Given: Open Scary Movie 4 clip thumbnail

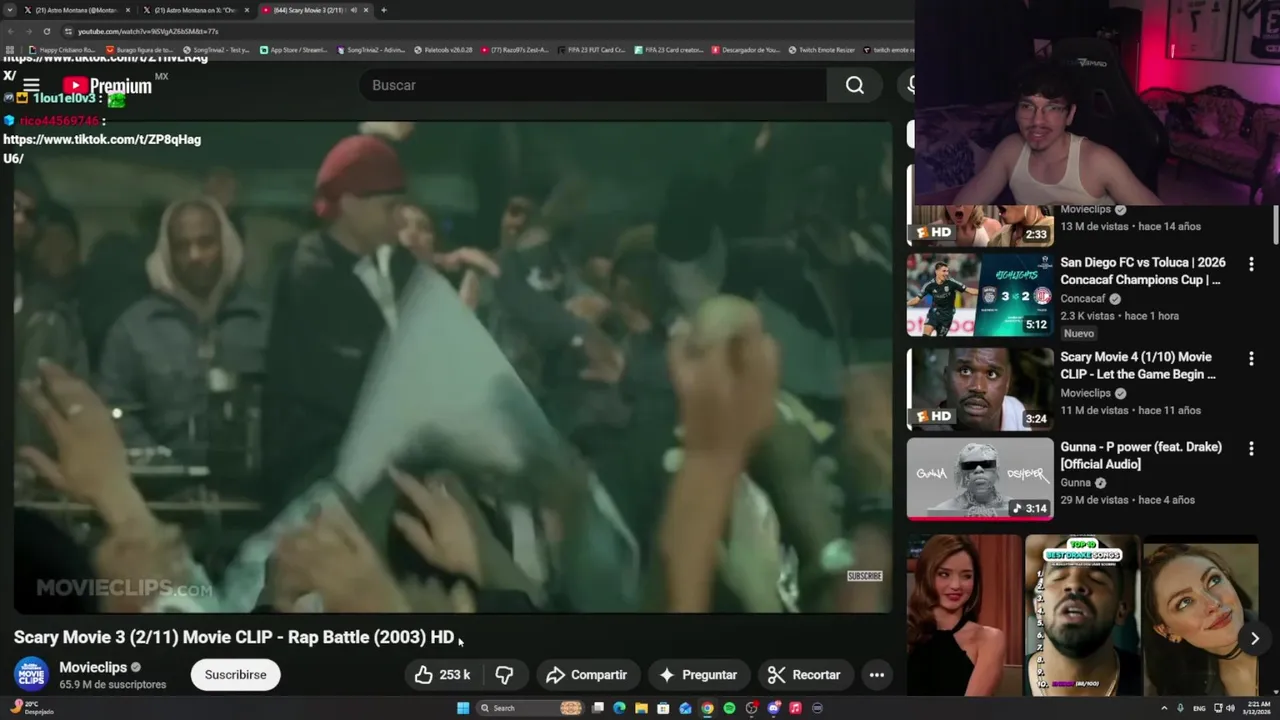Looking at the screenshot, I should click(980, 389).
